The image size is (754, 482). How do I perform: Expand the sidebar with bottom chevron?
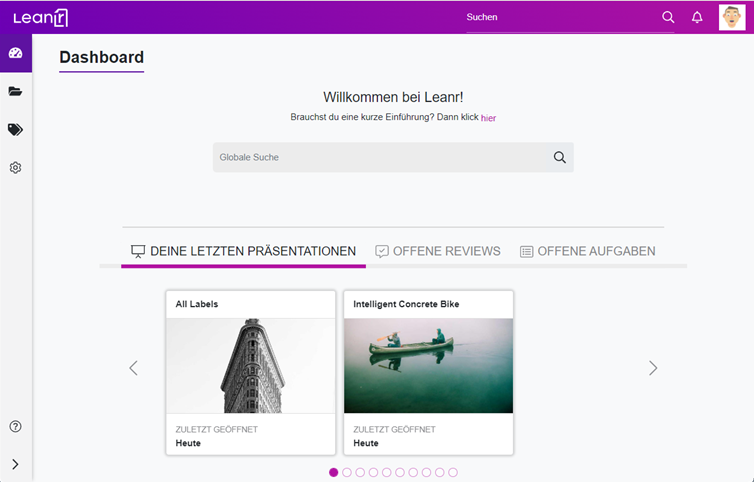[x=15, y=464]
